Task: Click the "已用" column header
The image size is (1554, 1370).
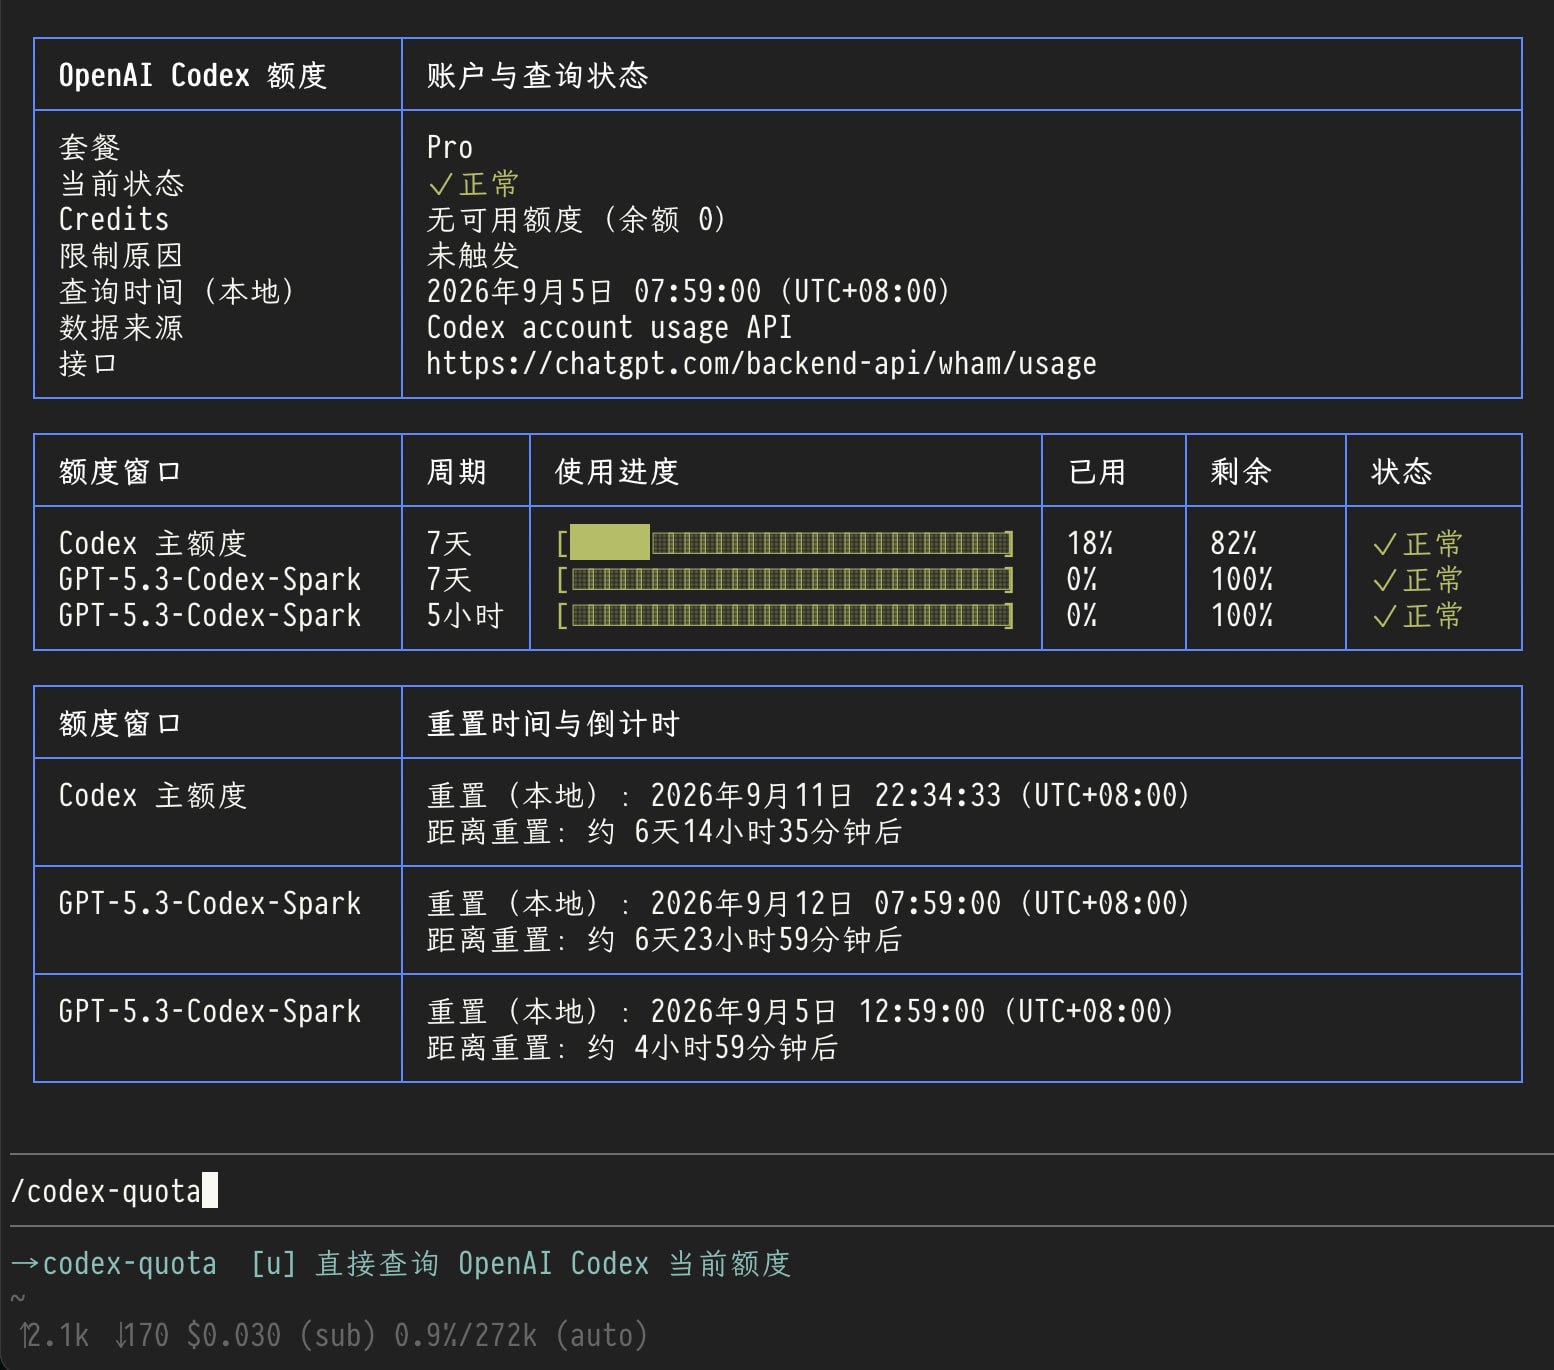Action: coord(1098,471)
